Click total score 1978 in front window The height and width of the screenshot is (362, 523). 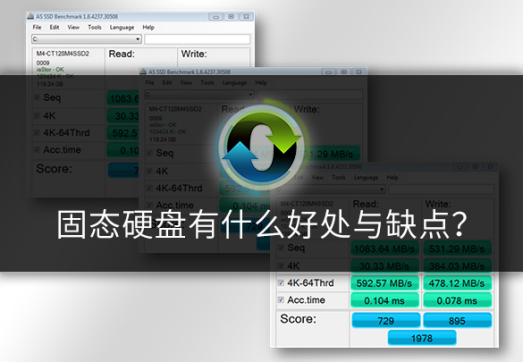coord(422,338)
